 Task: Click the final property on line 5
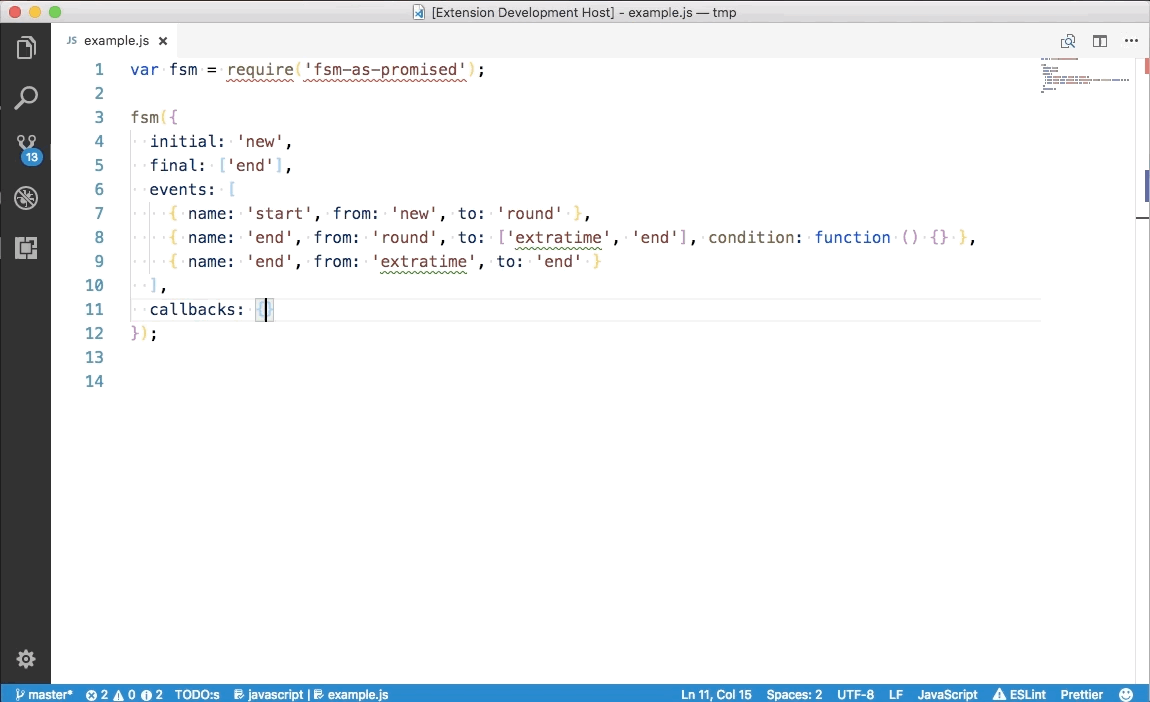(173, 166)
